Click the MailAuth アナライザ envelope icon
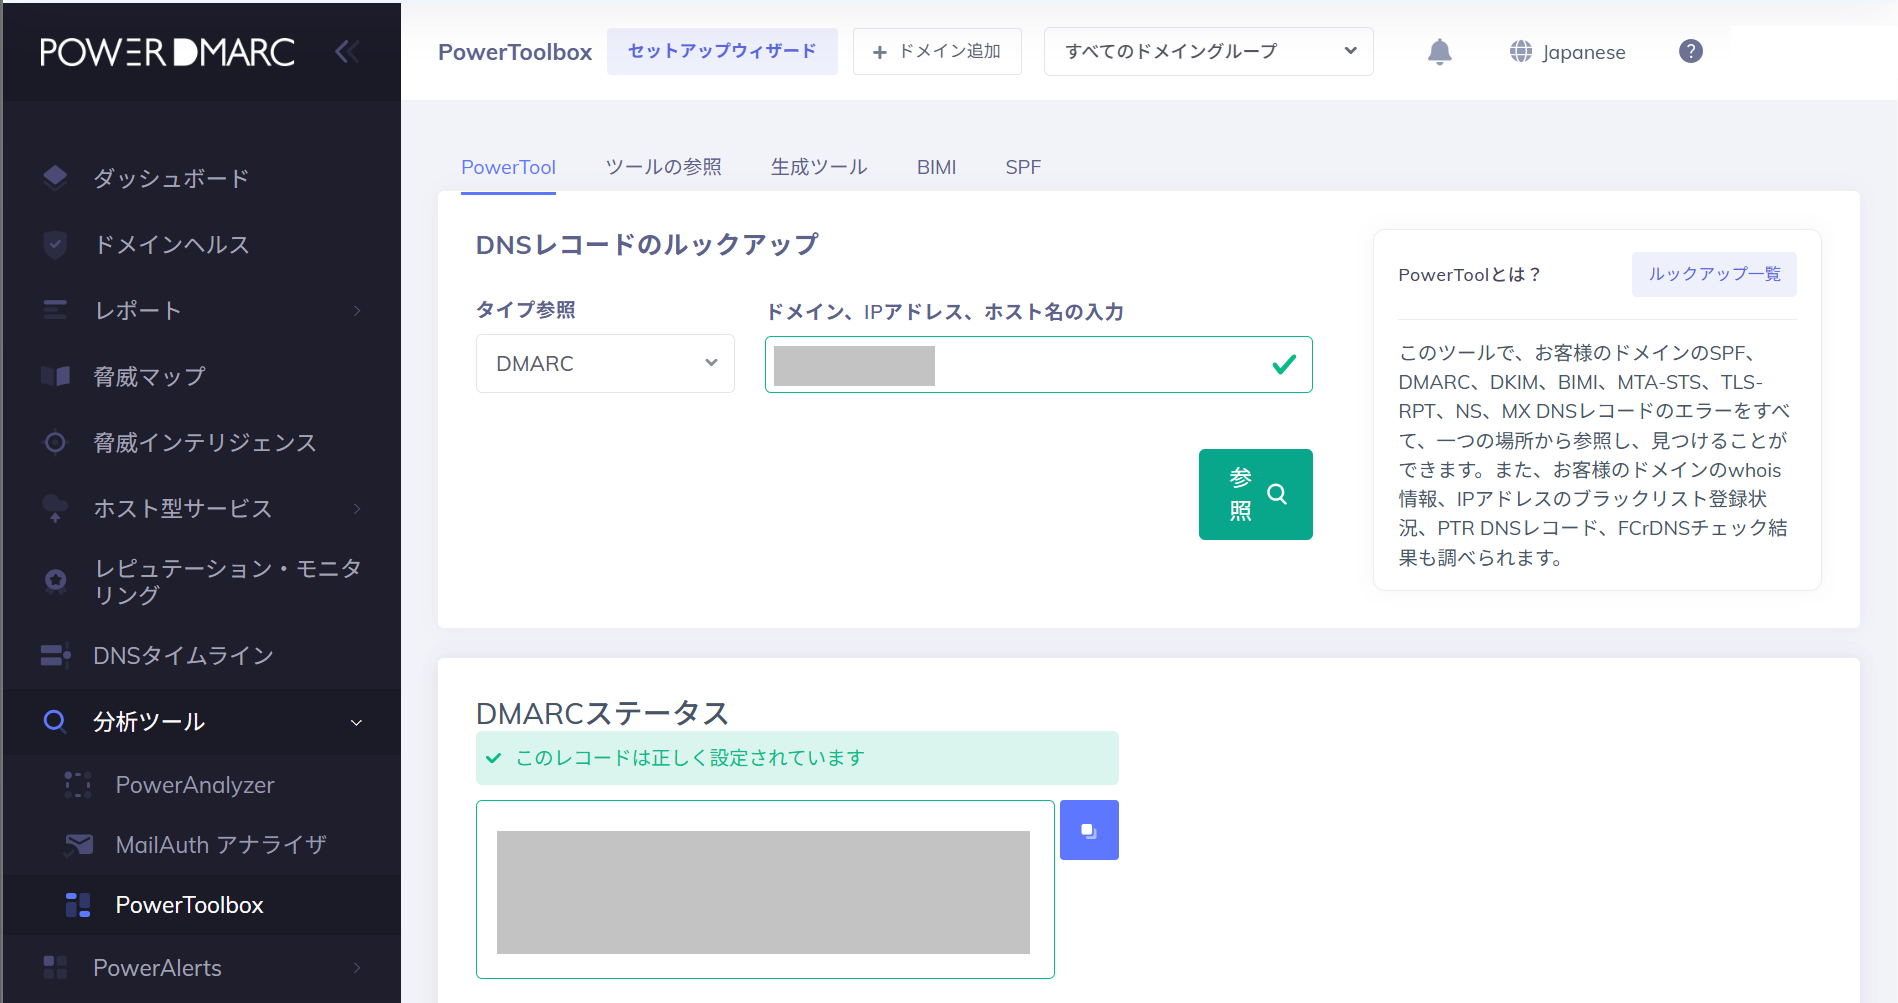The image size is (1898, 1003). 78,845
